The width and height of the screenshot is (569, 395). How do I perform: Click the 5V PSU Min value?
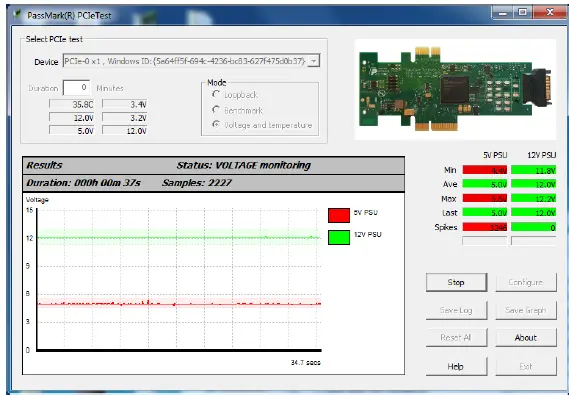point(485,170)
